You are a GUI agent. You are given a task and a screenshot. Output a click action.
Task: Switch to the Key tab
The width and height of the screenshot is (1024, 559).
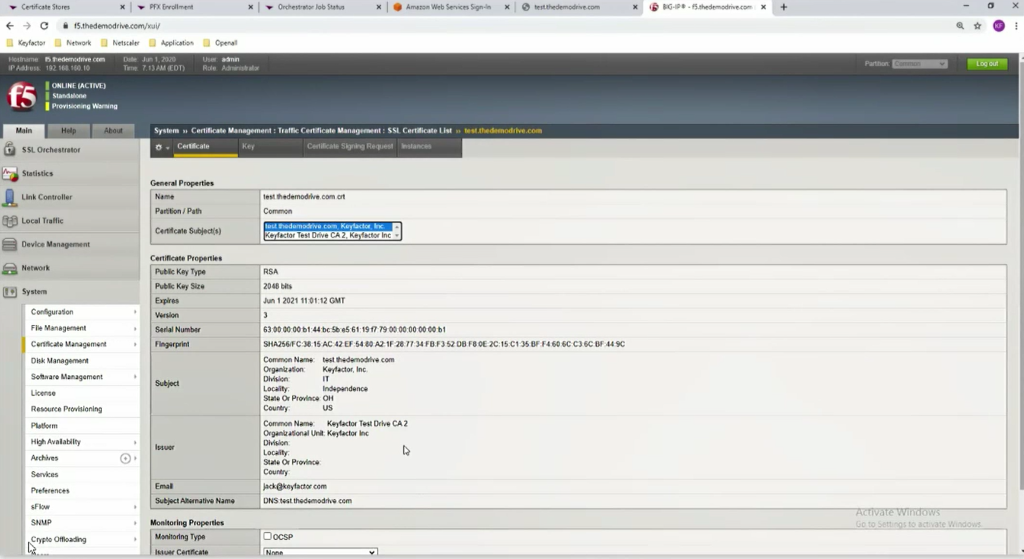[248, 147]
